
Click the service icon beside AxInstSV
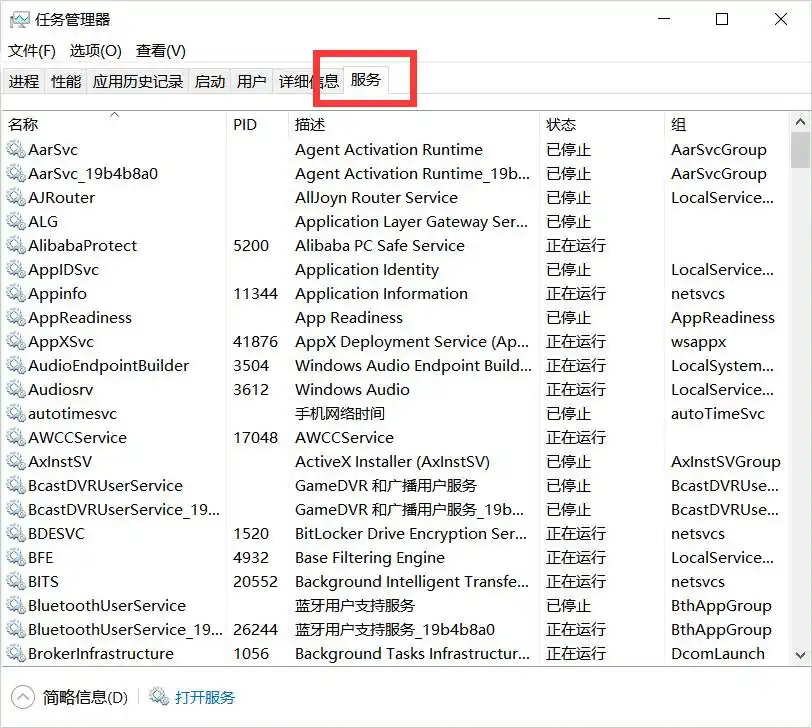click(16, 461)
